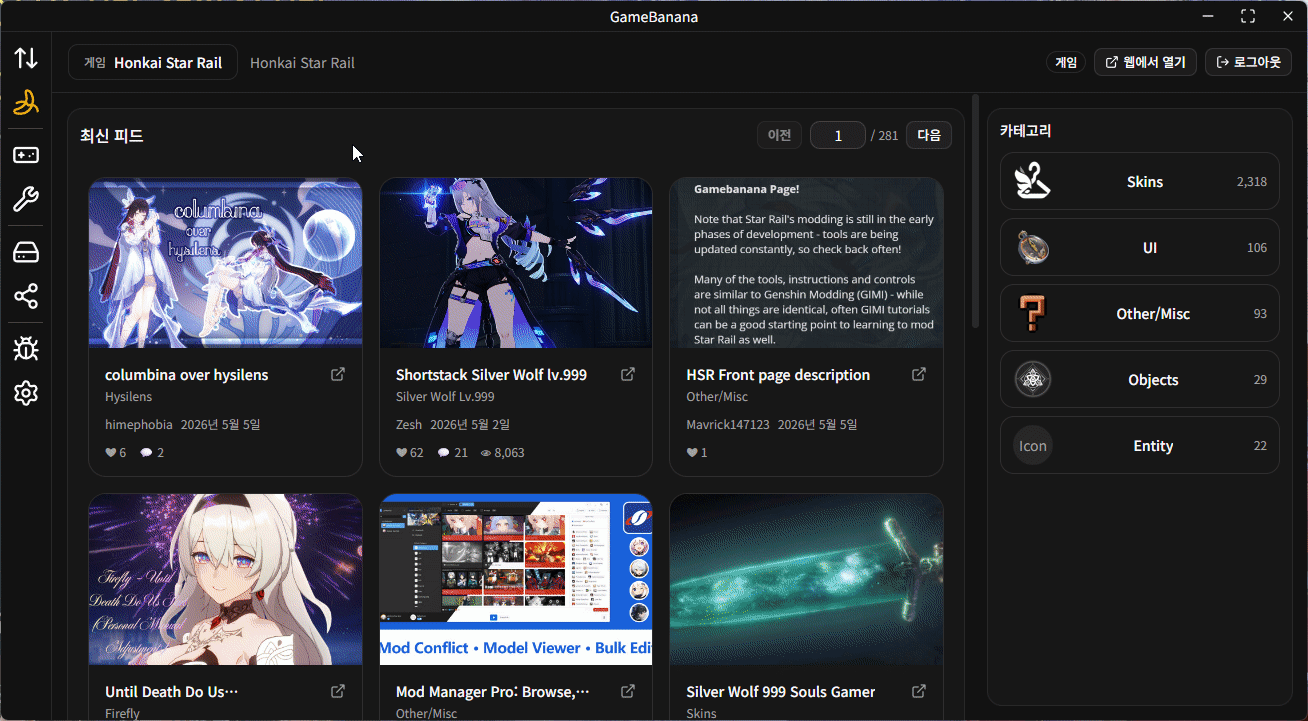Open the Silver Wolf 999 Souls Gamer thumbnail
Screen dimensions: 1308x721
pyautogui.click(x=807, y=579)
